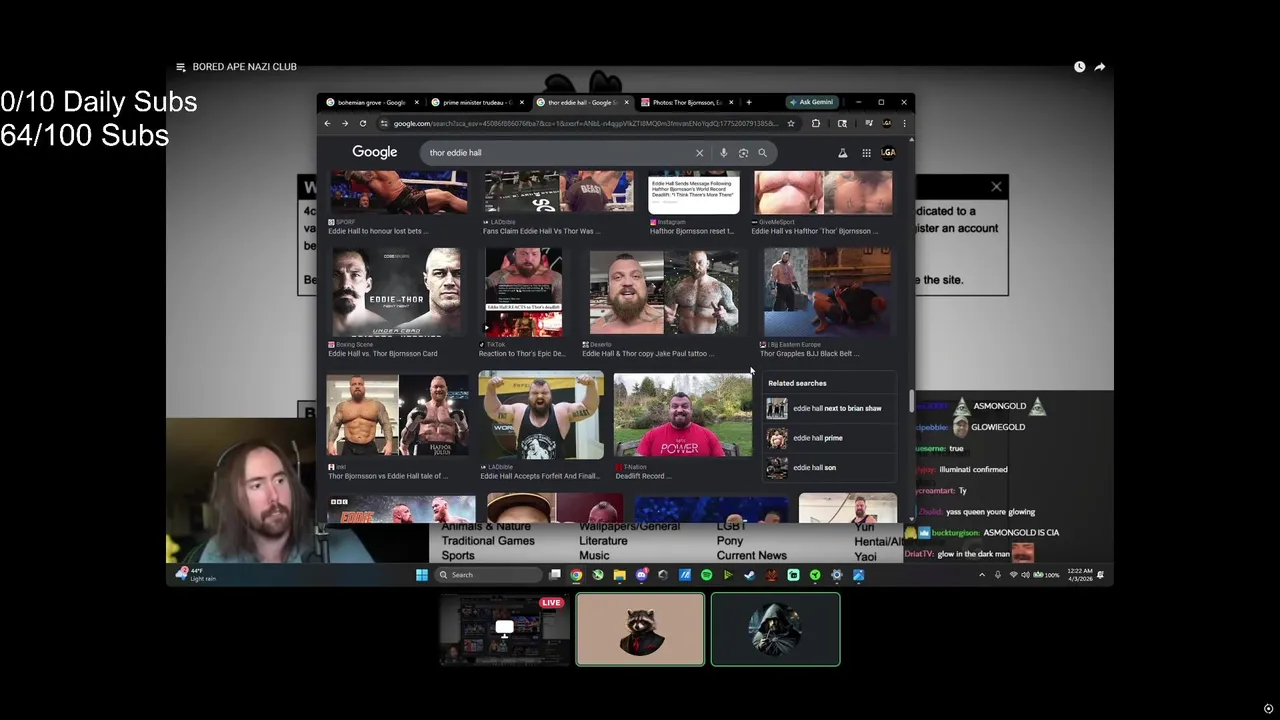The height and width of the screenshot is (720, 1280).
Task: Open Google Search Labs flask icon
Action: pos(842,153)
